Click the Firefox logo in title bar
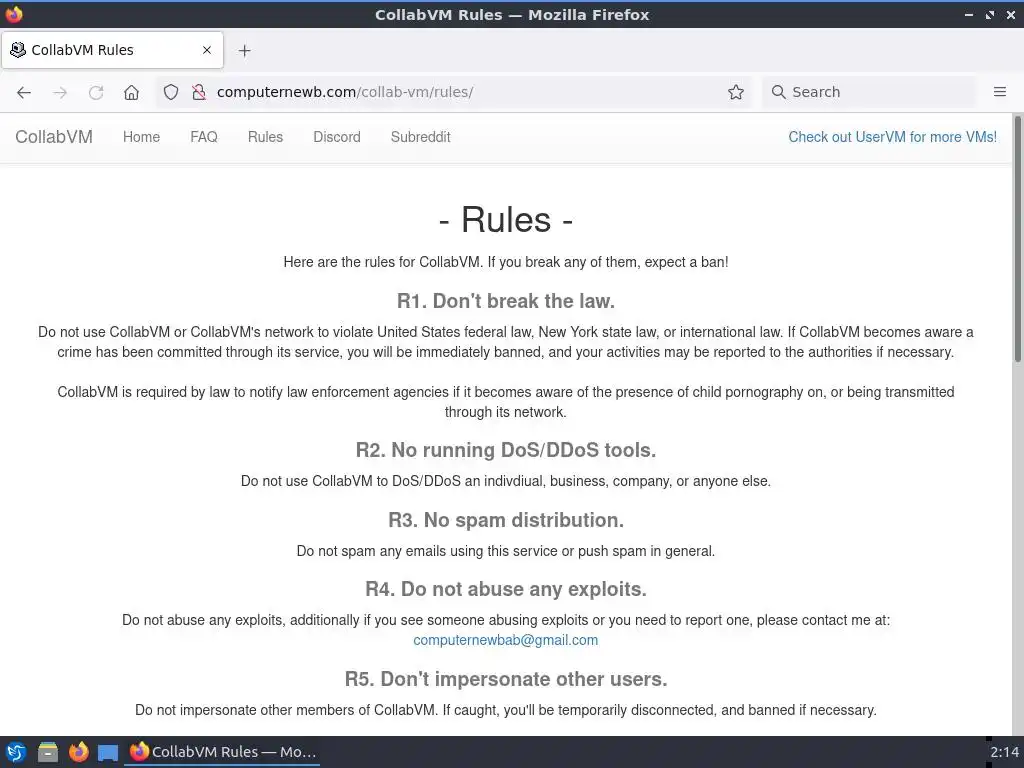1024x768 pixels. click(14, 14)
